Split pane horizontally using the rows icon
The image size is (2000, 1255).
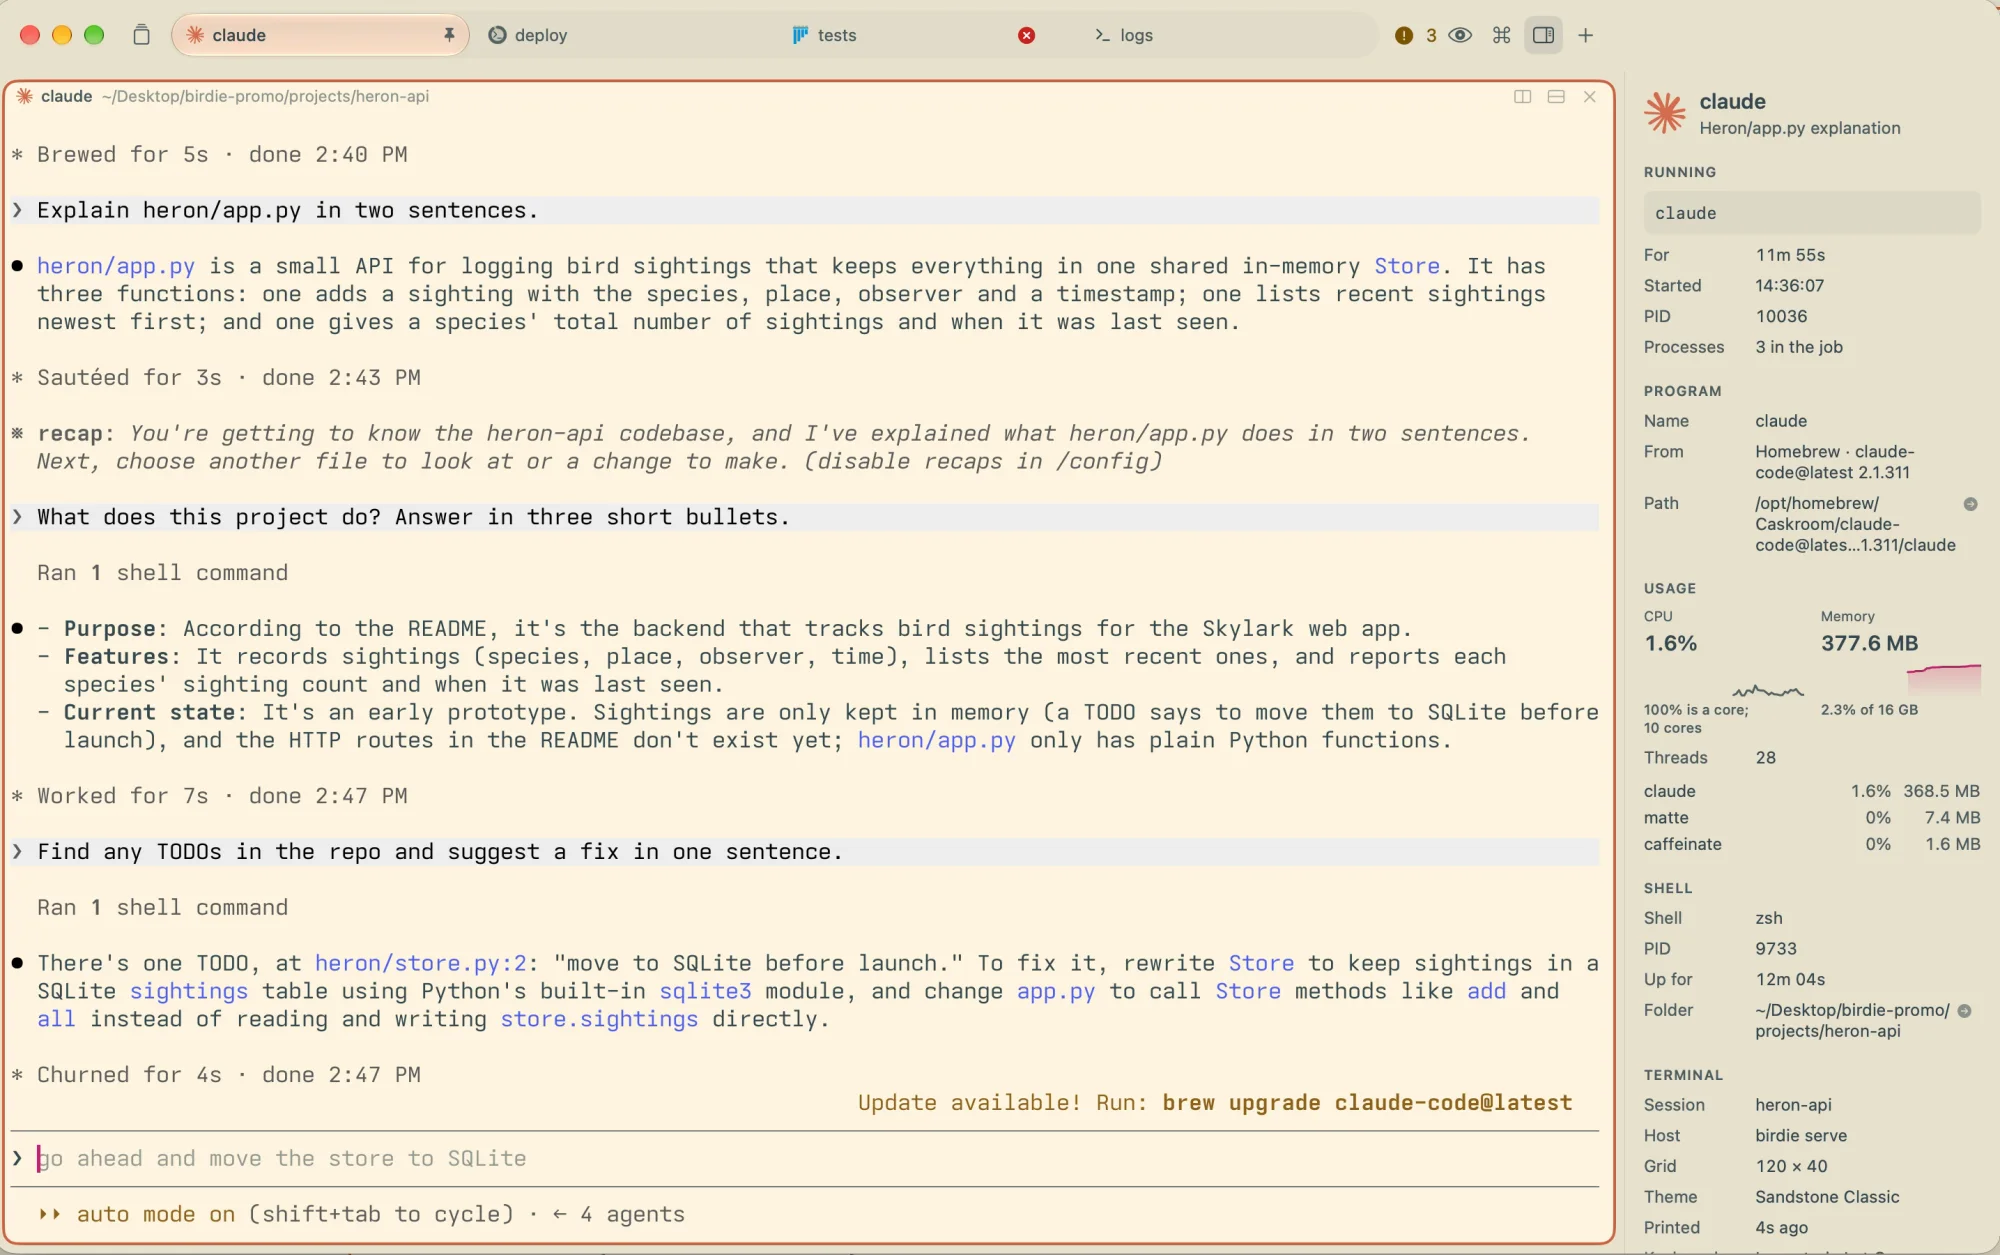point(1556,96)
